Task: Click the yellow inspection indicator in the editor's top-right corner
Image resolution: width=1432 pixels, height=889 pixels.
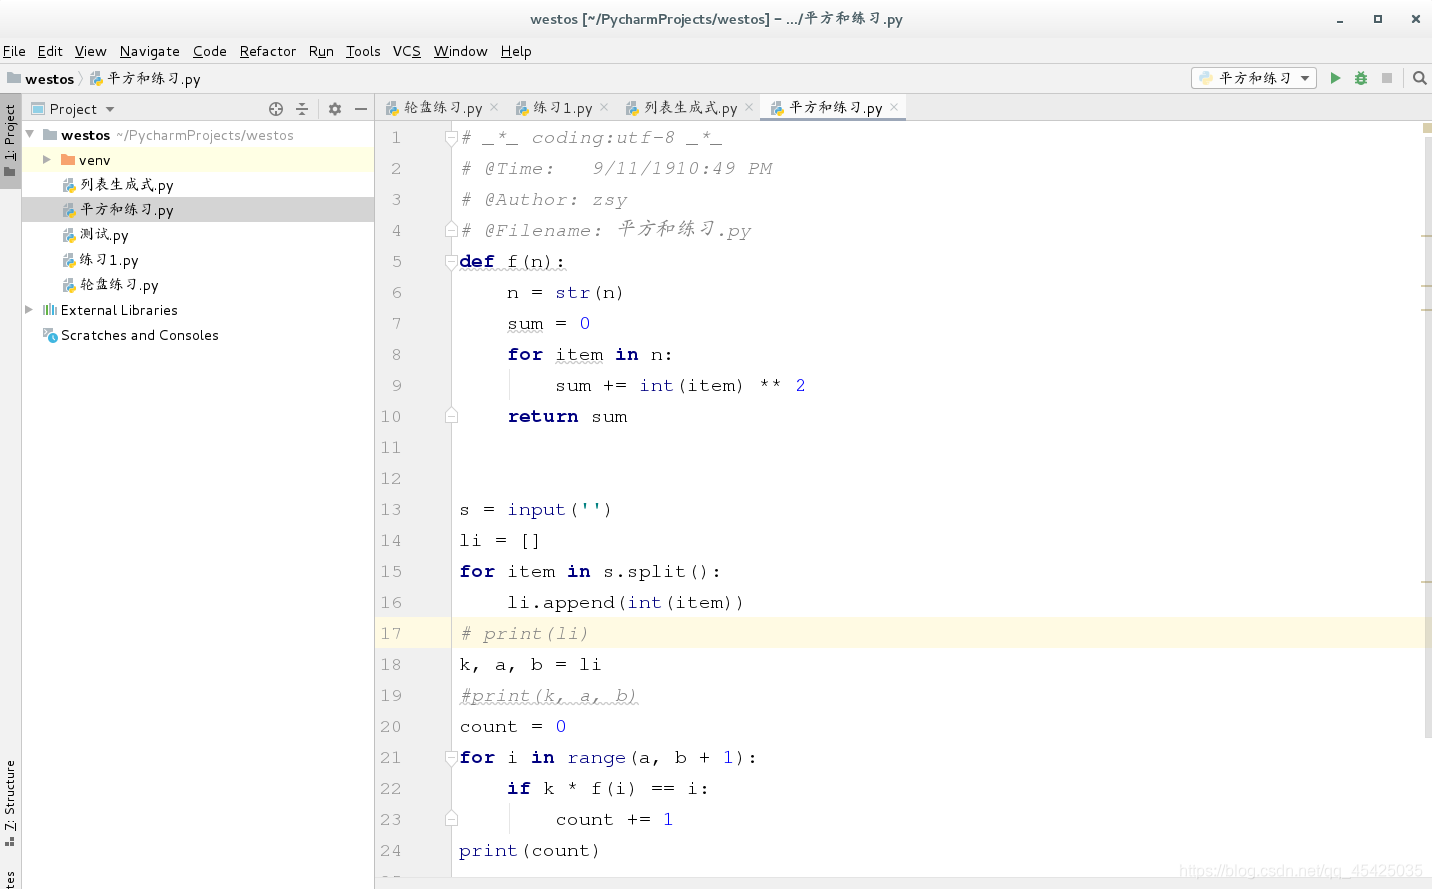Action: [1427, 128]
